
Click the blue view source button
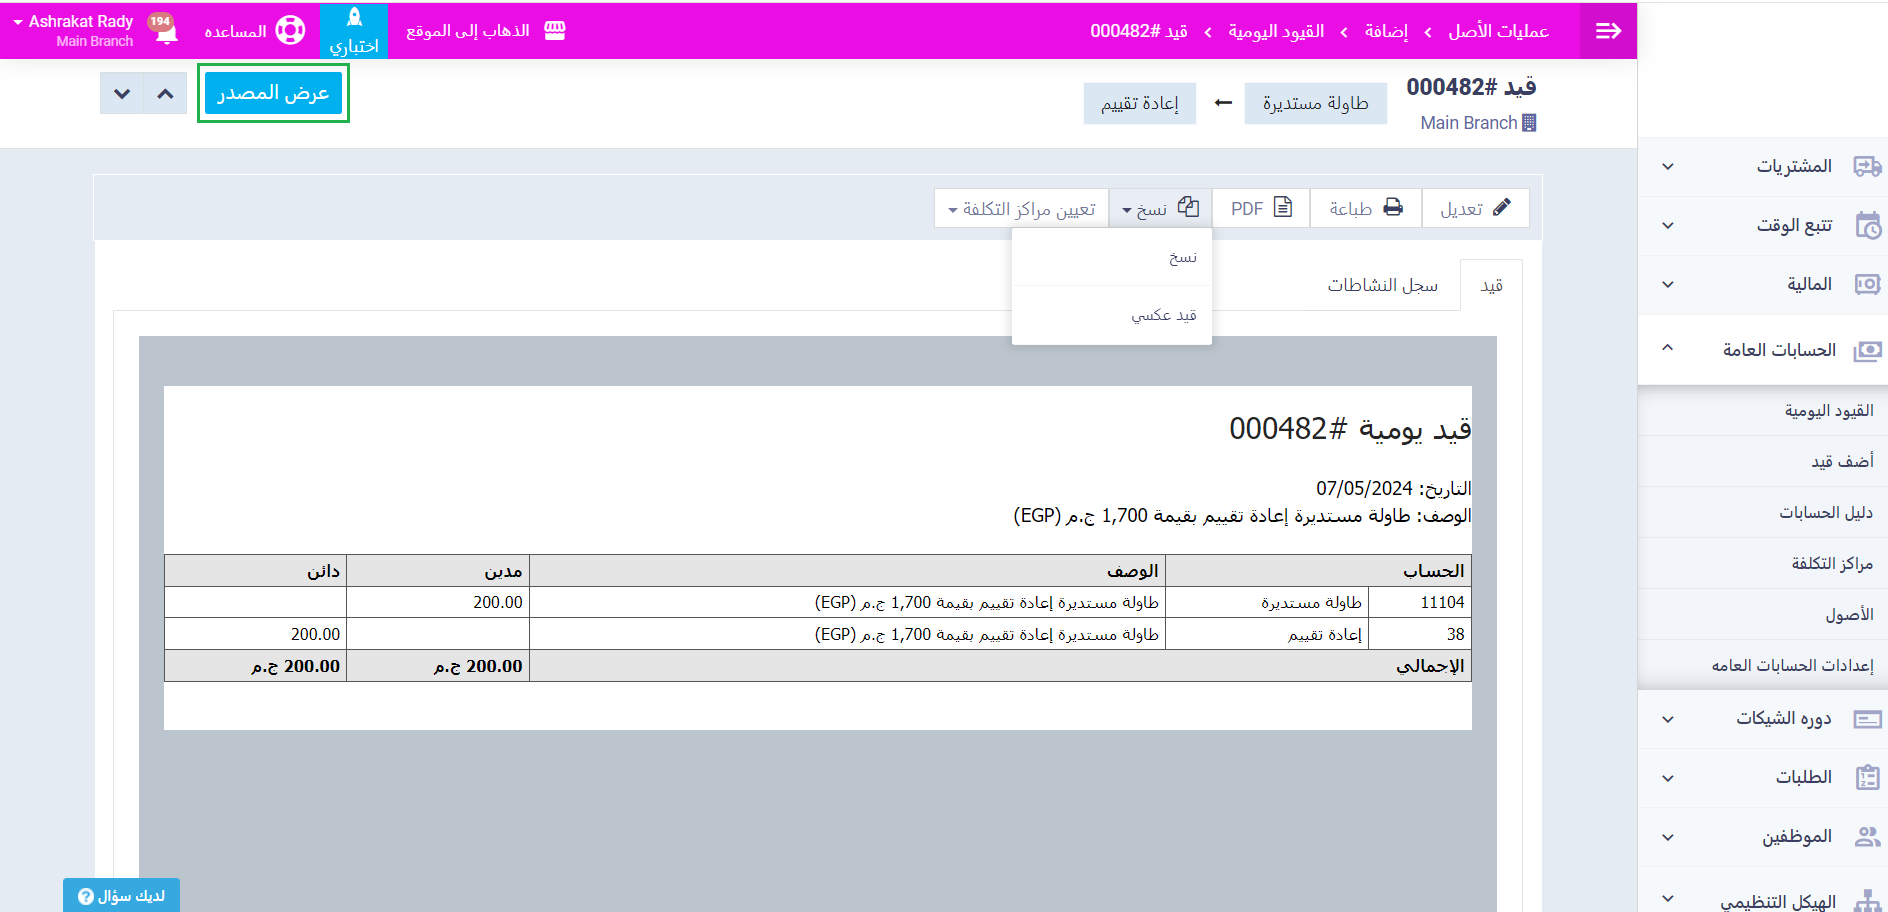273,93
